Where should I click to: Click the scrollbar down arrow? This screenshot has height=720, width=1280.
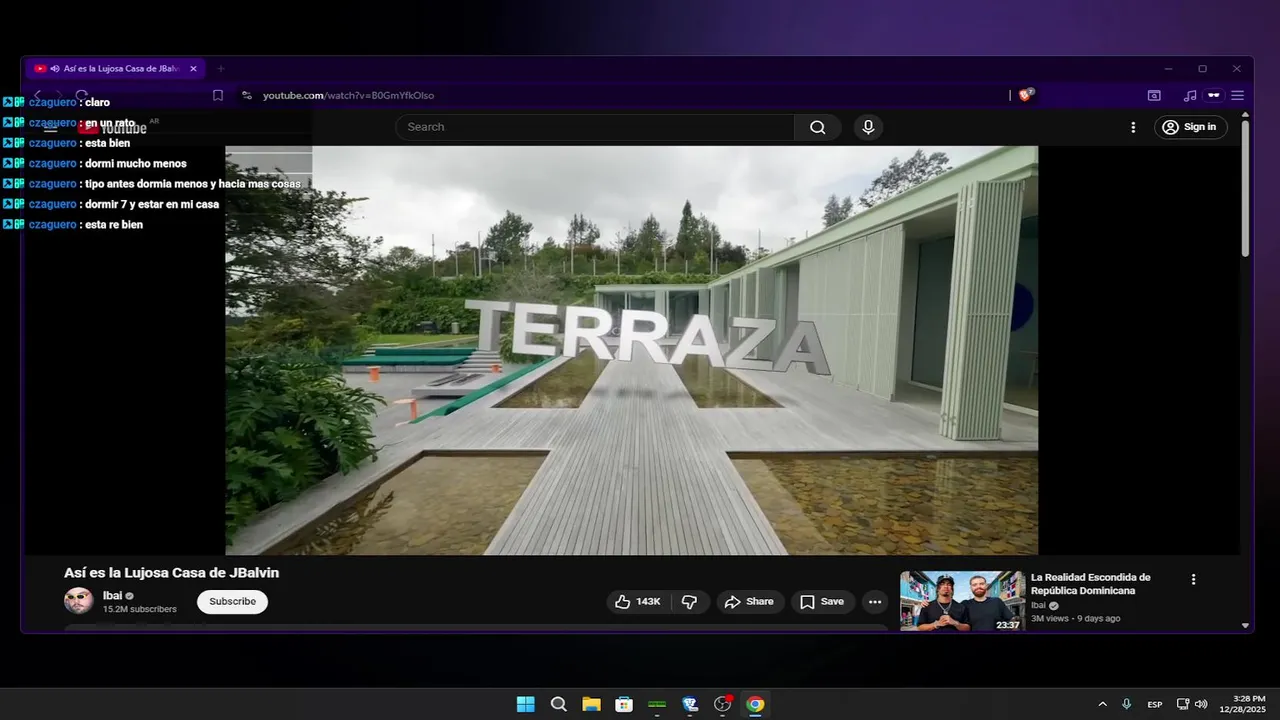[x=1245, y=625]
